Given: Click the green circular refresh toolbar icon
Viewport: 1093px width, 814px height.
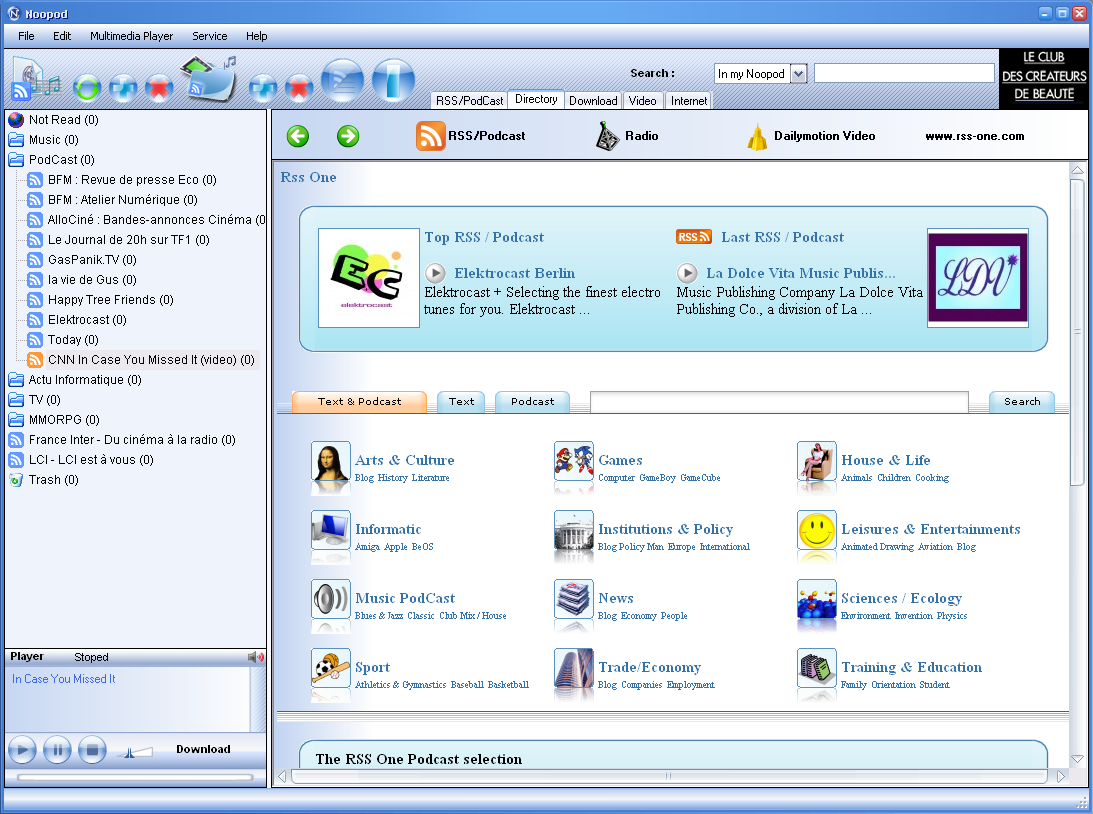Looking at the screenshot, I should pyautogui.click(x=88, y=88).
